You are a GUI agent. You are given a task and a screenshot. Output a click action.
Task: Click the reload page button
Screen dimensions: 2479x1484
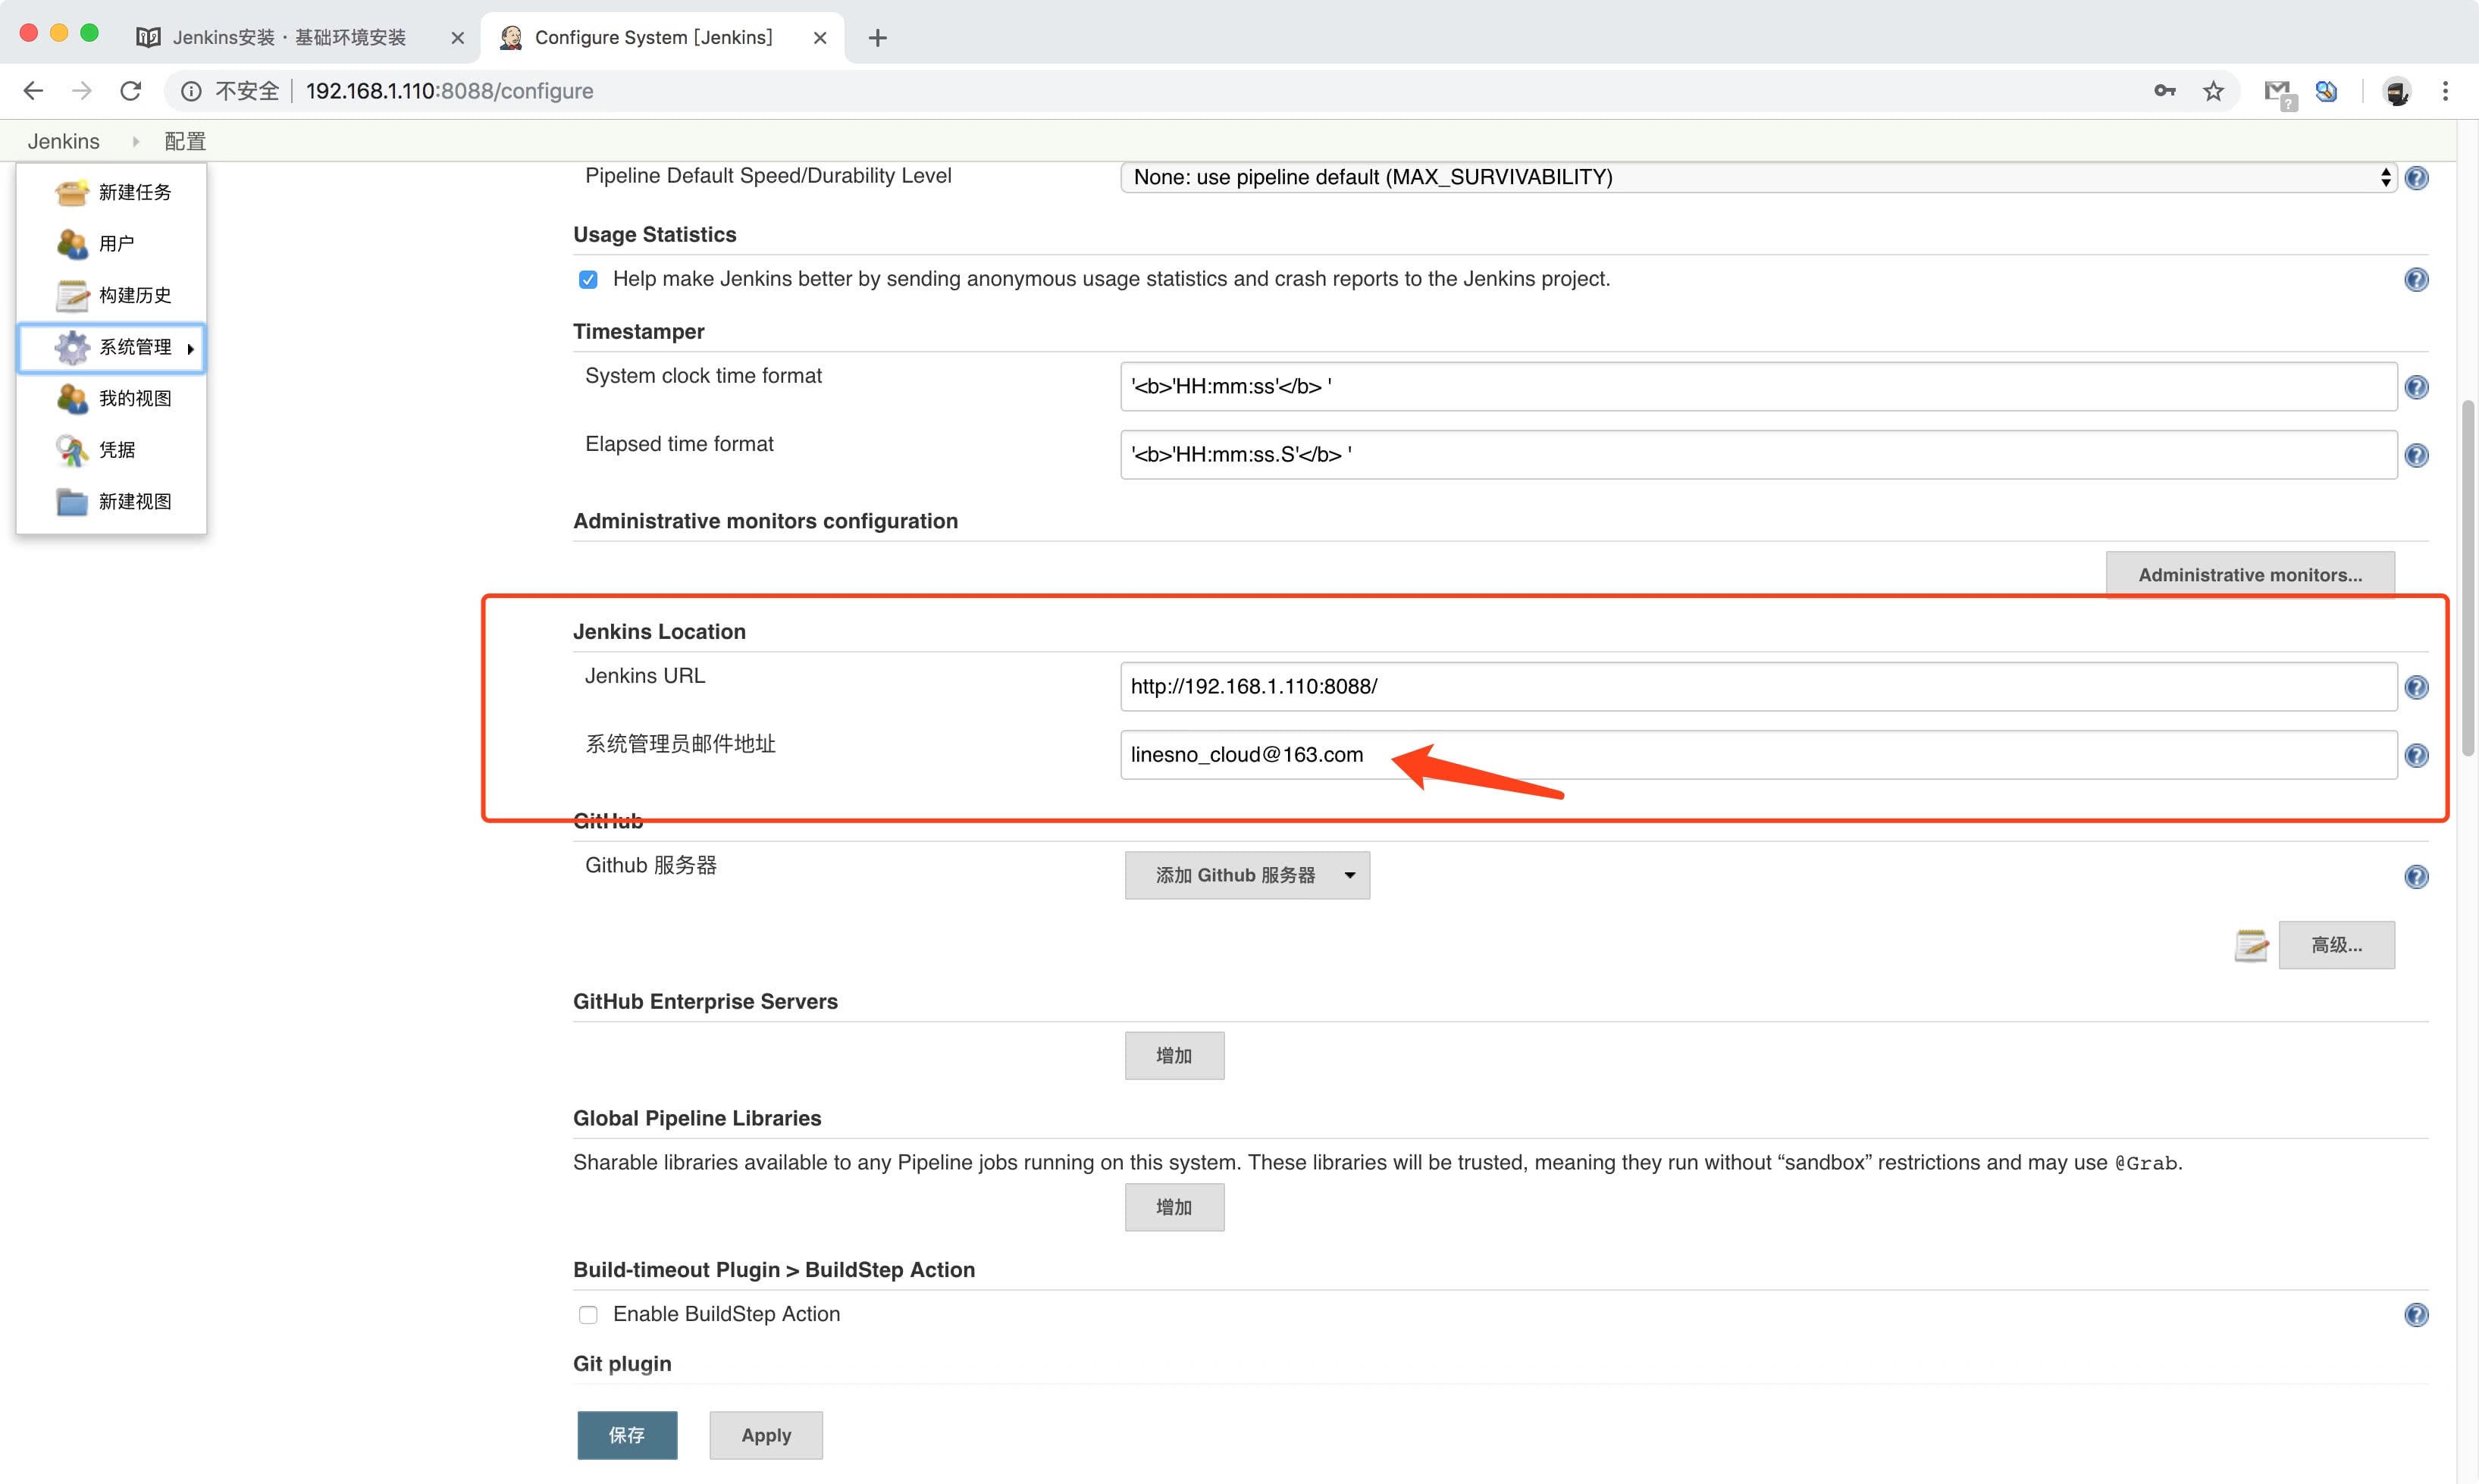pos(130,91)
